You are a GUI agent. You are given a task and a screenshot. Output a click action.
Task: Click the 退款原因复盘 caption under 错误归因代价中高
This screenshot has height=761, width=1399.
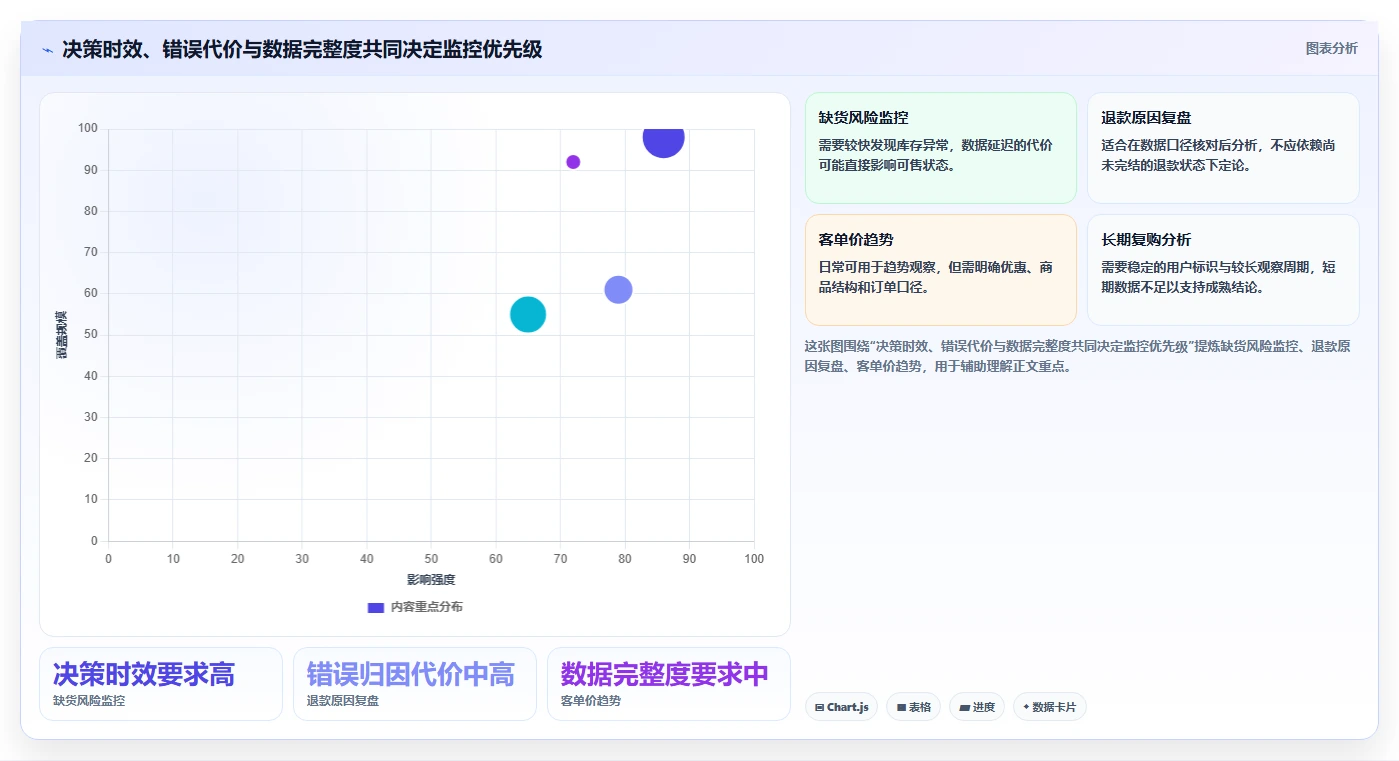343,701
